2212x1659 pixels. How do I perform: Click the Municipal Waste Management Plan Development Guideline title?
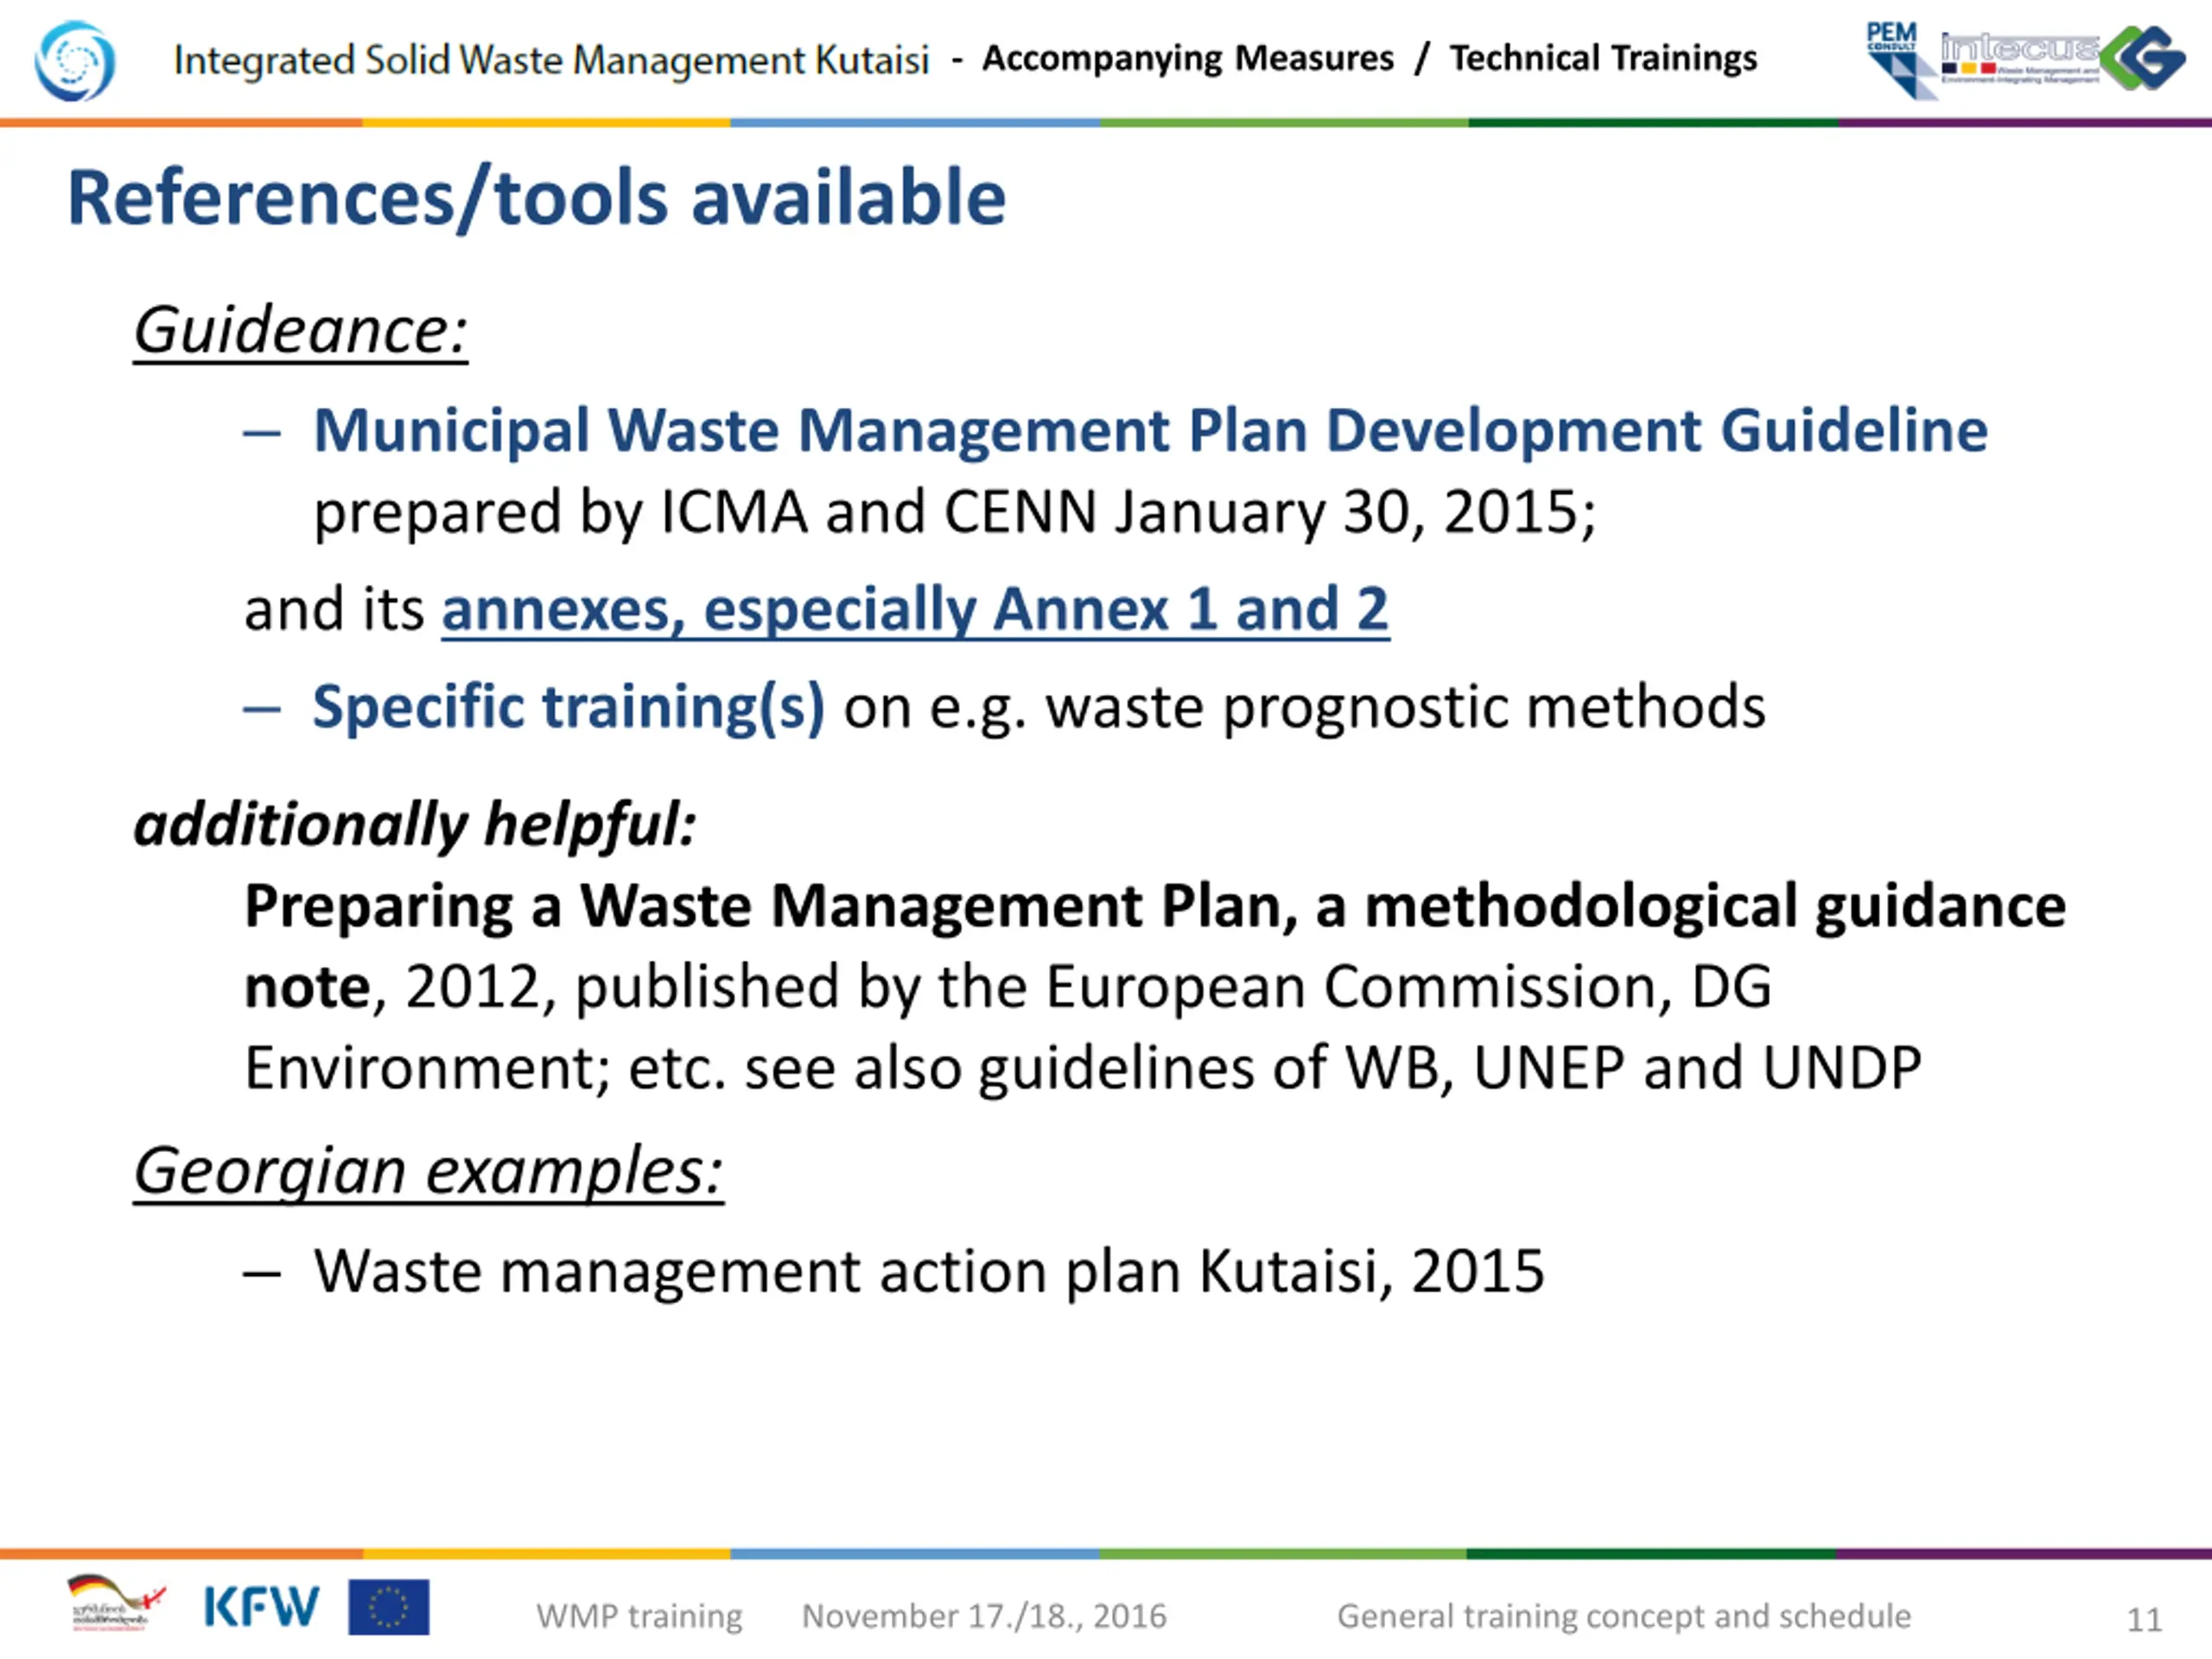click(1150, 431)
